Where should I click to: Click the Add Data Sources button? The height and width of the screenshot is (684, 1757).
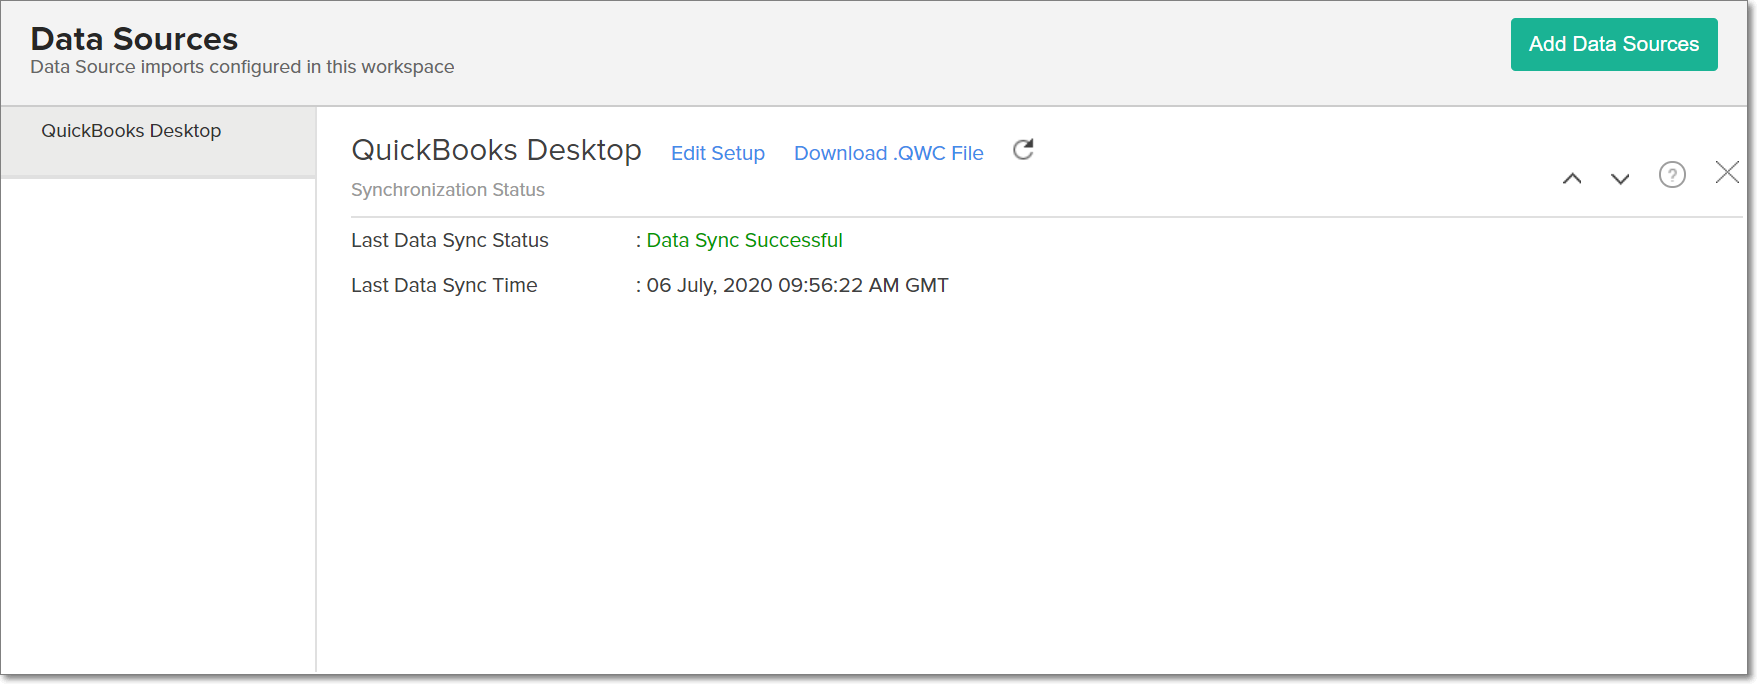coord(1613,44)
